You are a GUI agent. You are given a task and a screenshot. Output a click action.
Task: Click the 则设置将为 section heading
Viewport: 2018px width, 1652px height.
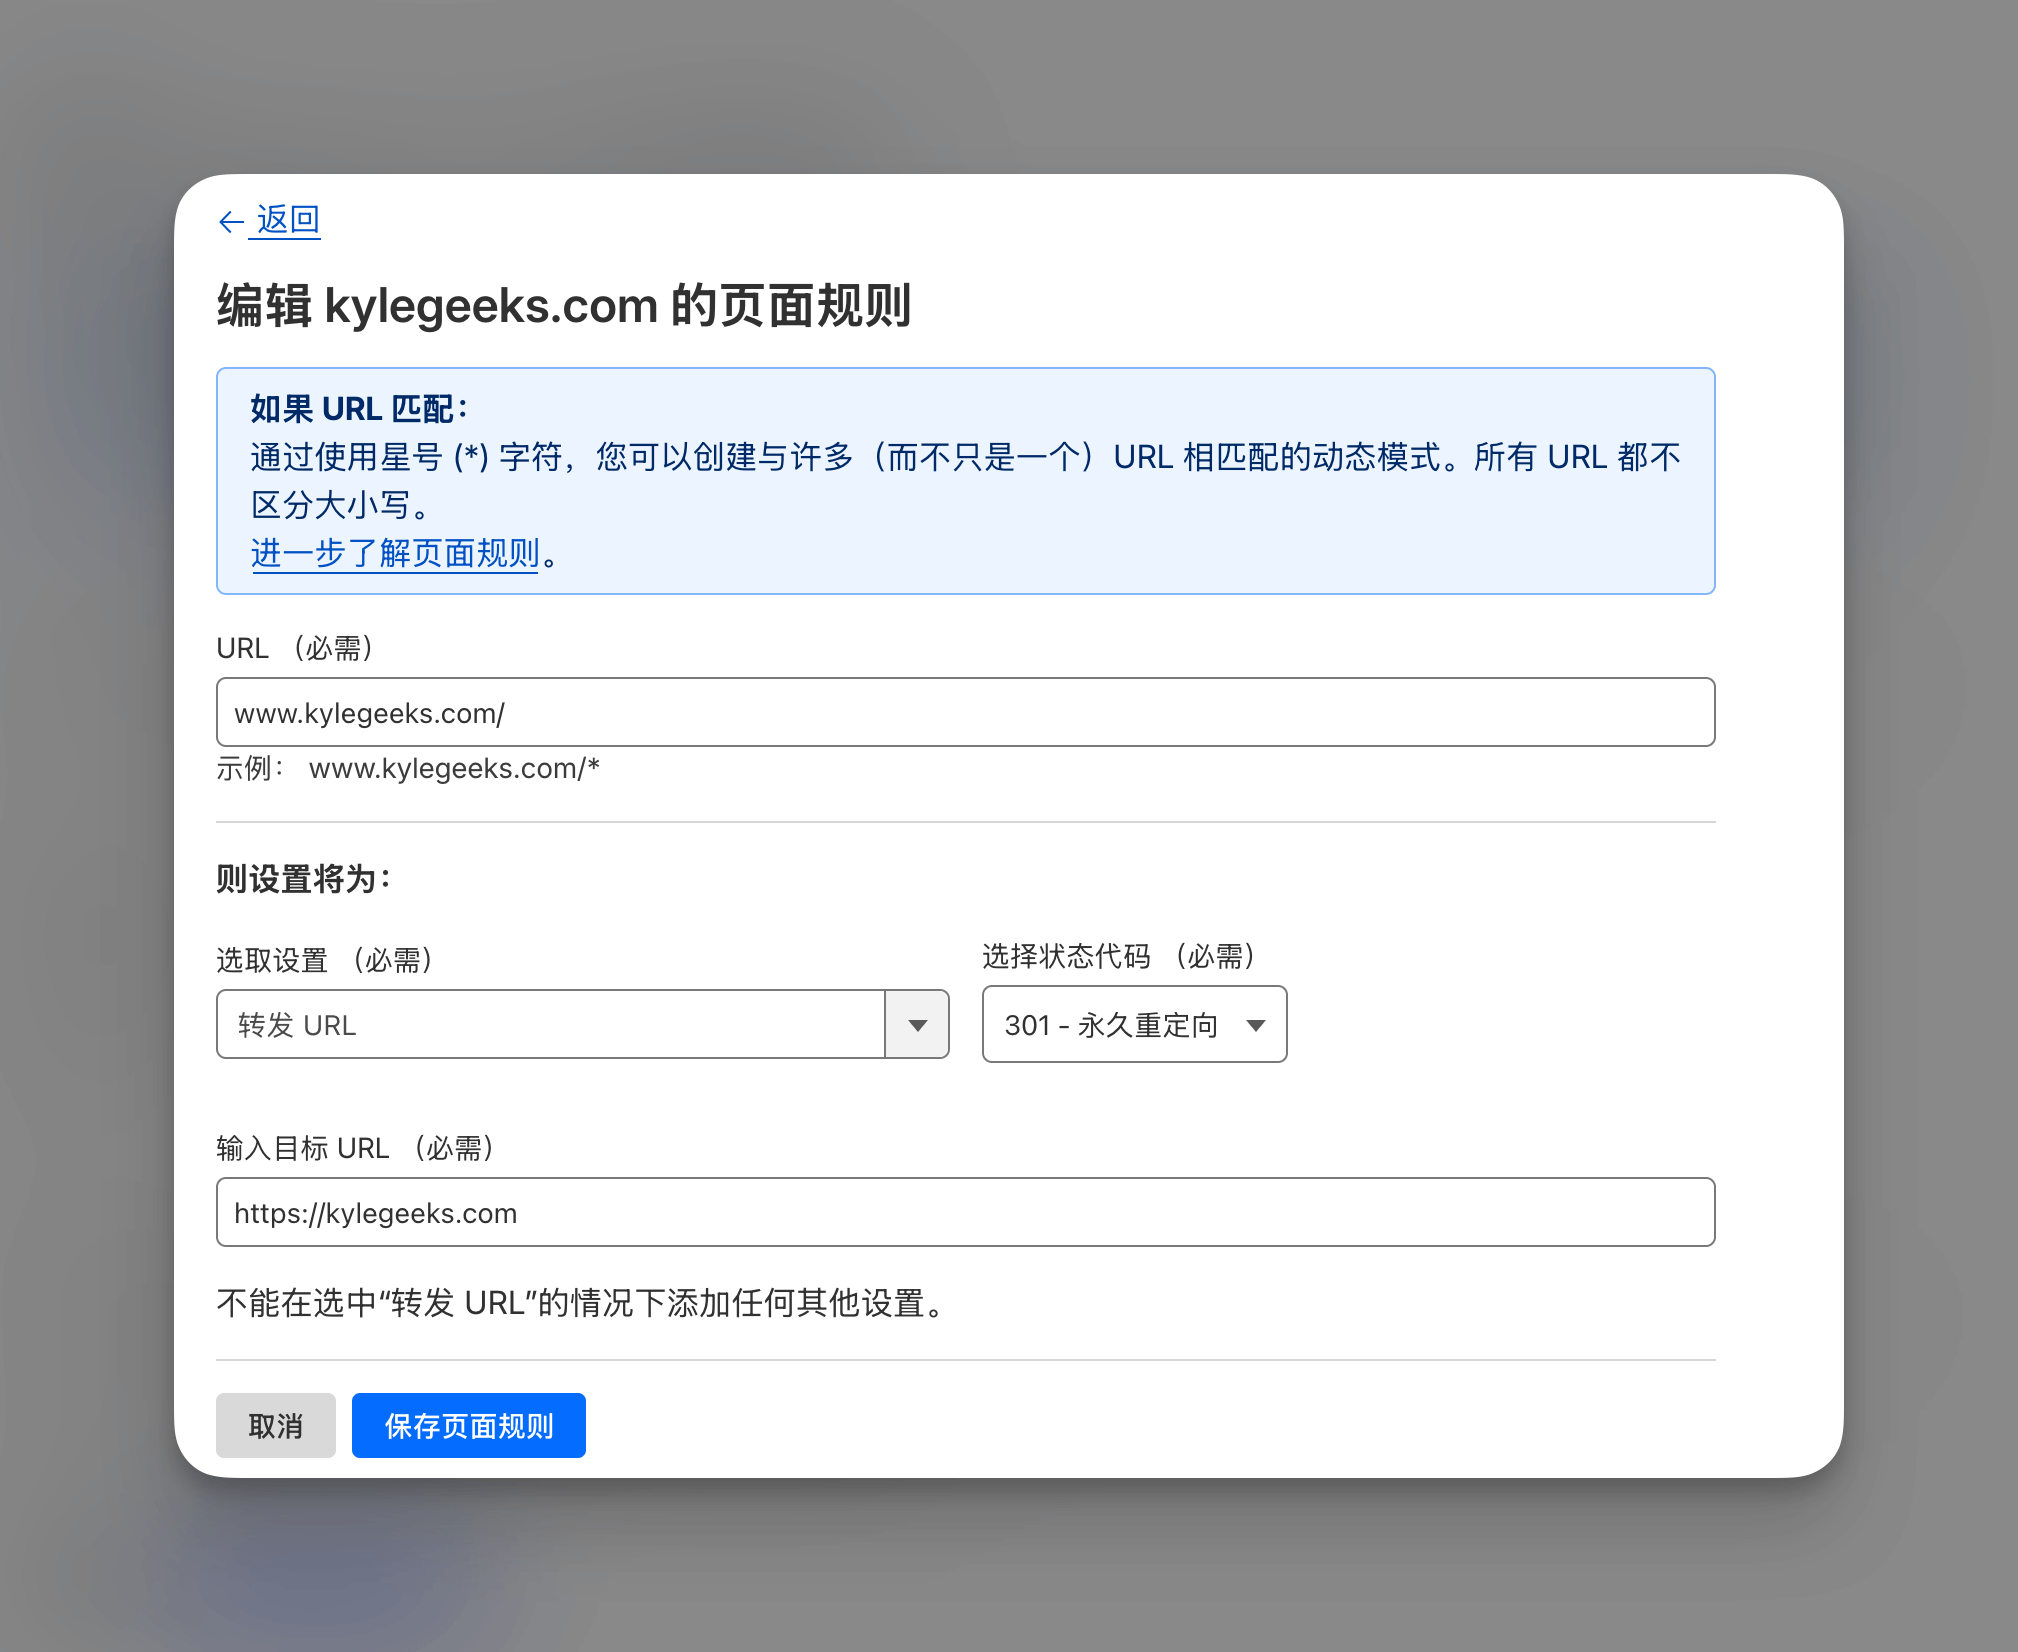point(303,879)
